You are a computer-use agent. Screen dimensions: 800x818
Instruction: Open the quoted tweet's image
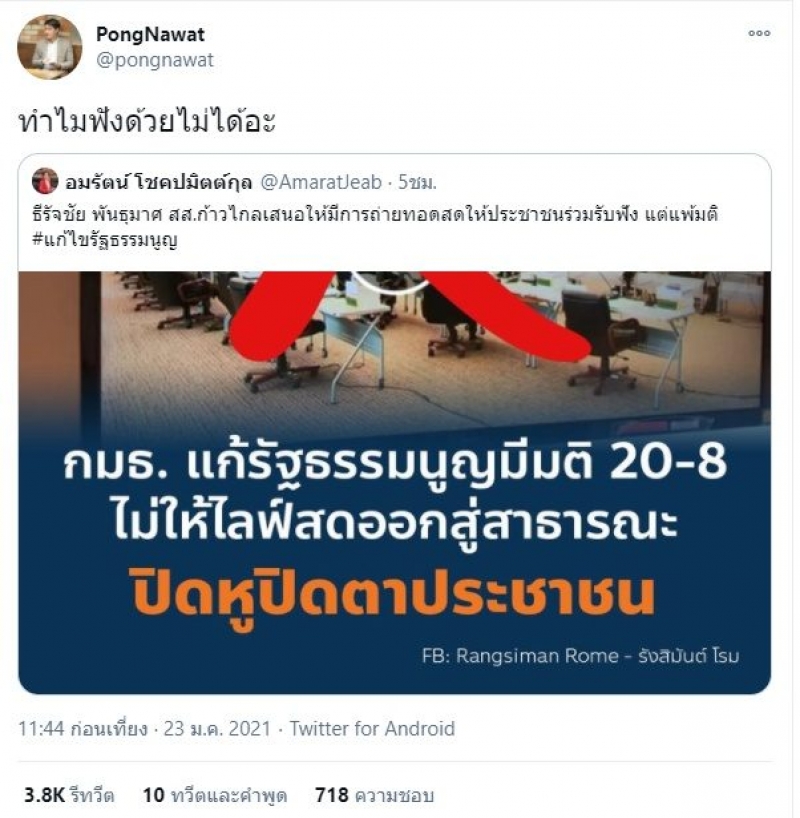pyautogui.click(x=395, y=483)
